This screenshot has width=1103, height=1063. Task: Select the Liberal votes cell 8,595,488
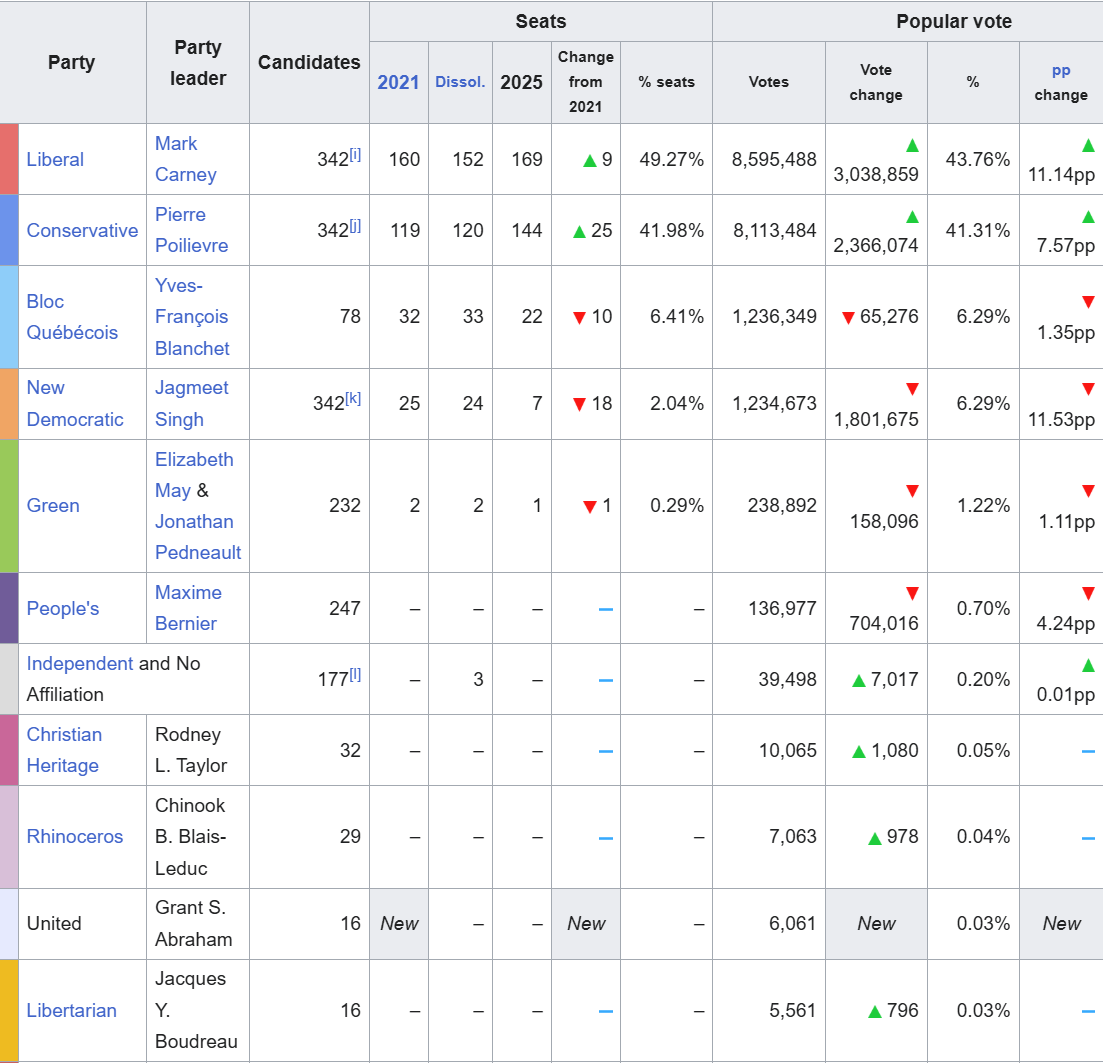(769, 159)
